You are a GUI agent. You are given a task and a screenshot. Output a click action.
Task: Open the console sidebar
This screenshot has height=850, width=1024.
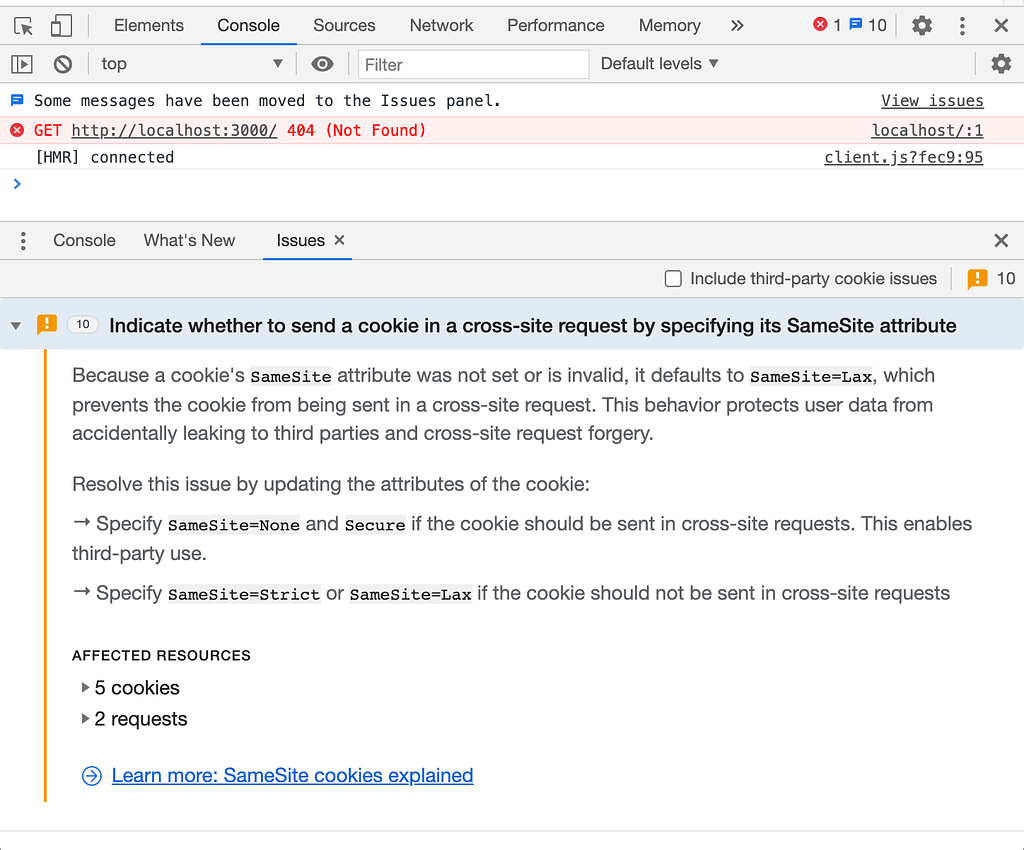(22, 63)
